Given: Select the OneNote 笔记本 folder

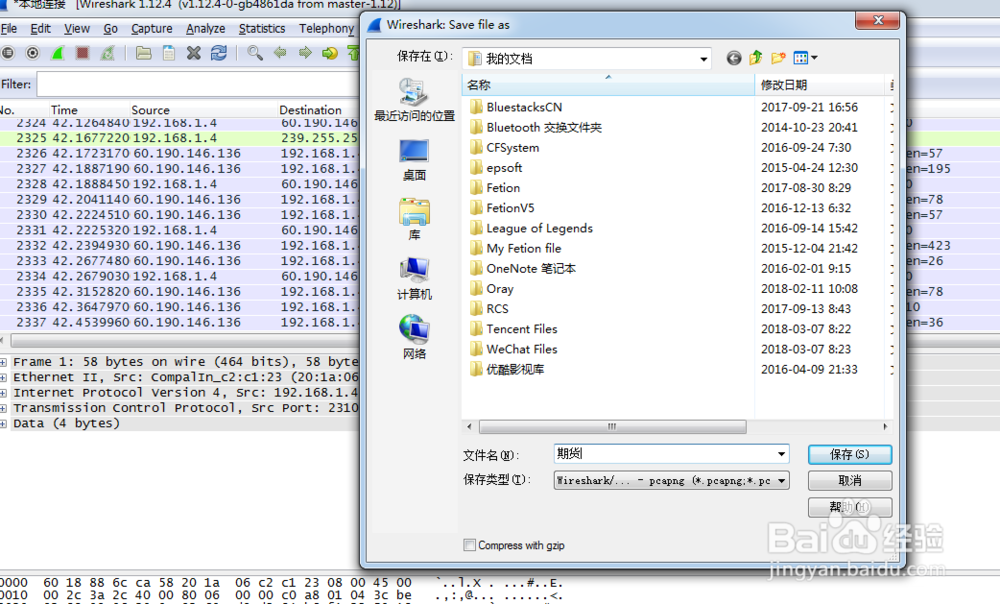Looking at the screenshot, I should pos(523,269).
